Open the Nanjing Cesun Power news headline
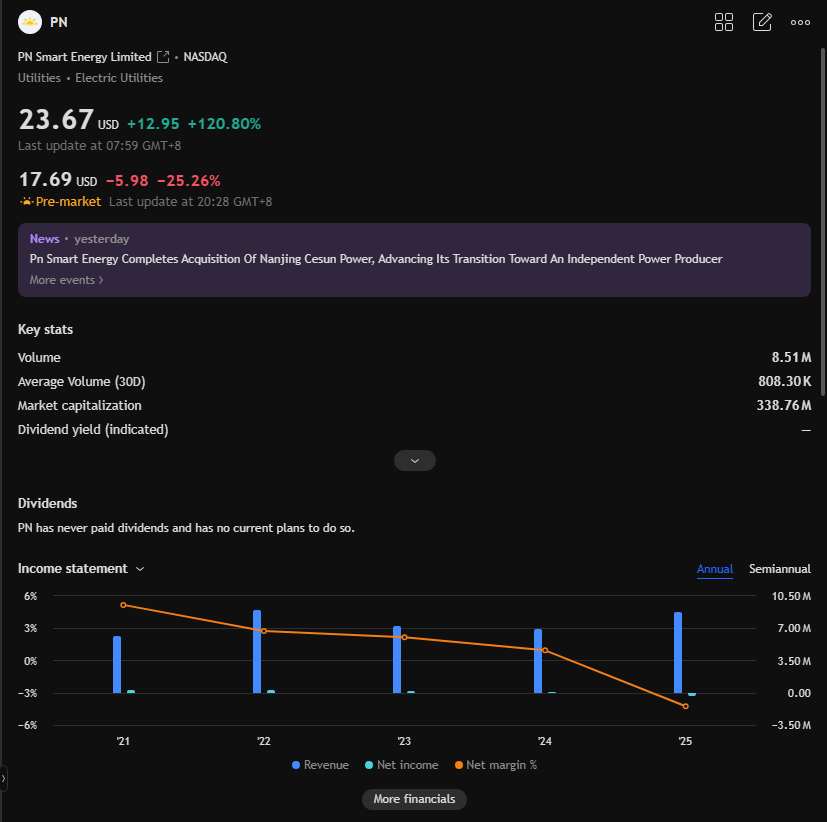 point(376,259)
